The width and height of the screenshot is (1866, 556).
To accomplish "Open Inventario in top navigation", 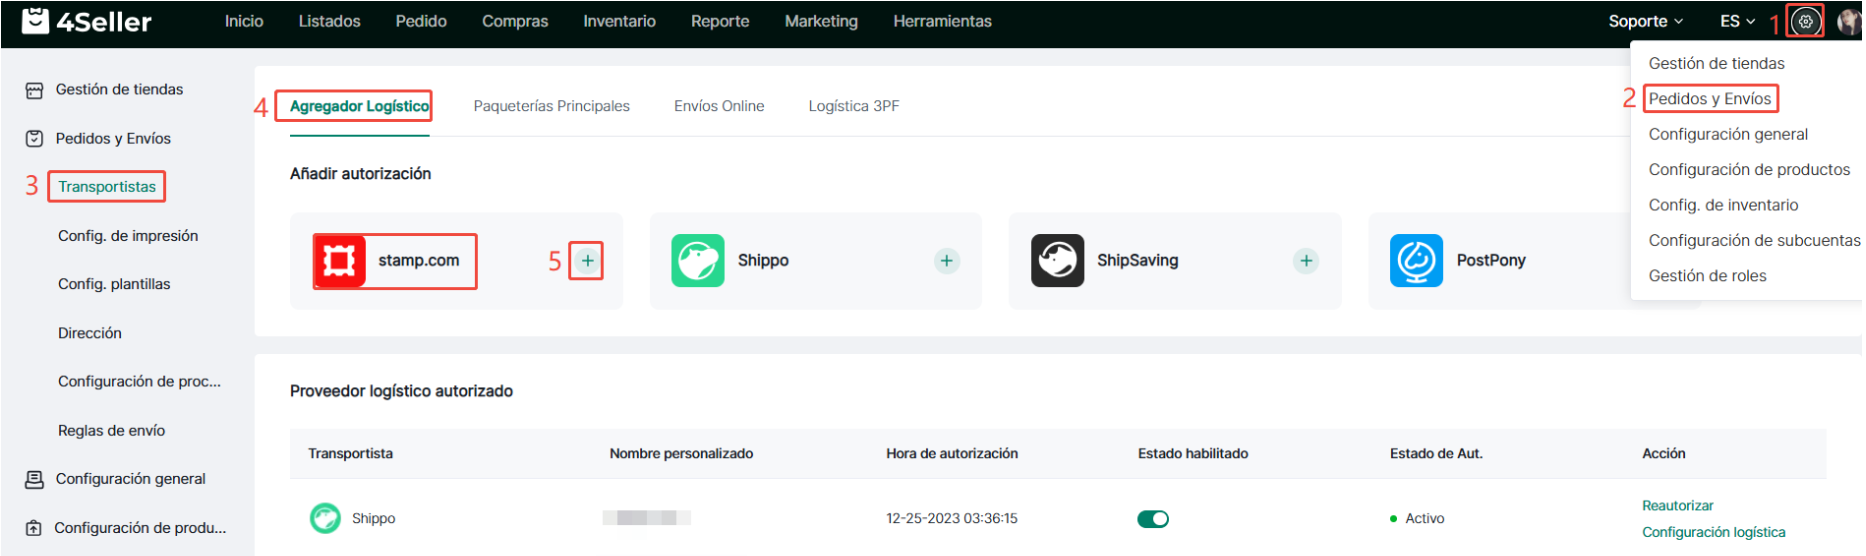I will pyautogui.click(x=619, y=21).
